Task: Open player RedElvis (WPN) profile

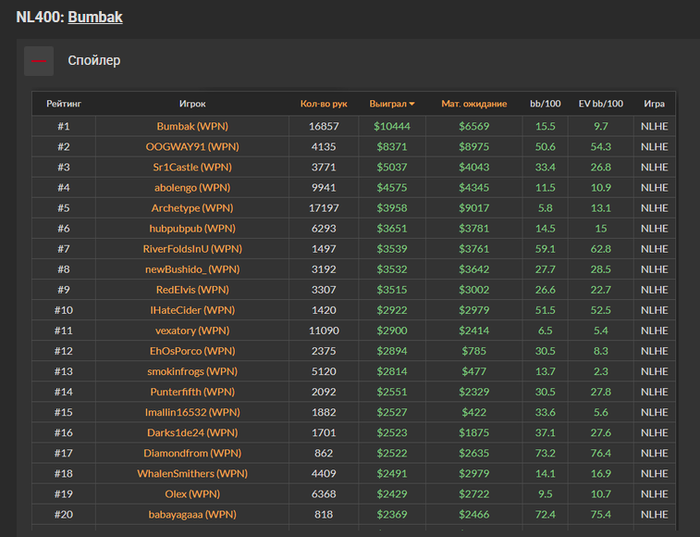Action: tap(192, 290)
